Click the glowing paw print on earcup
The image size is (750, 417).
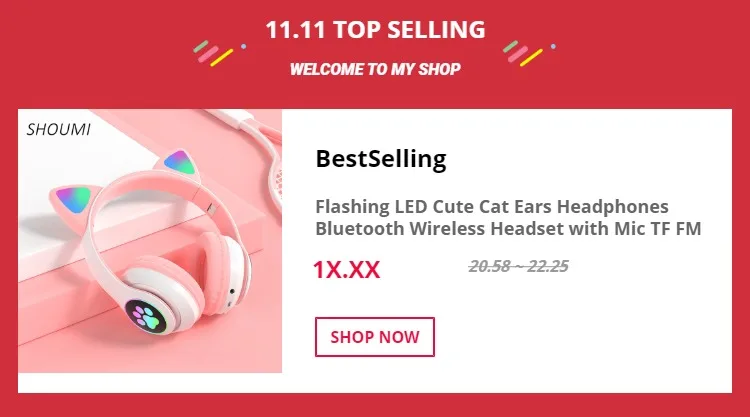pyautogui.click(x=145, y=317)
